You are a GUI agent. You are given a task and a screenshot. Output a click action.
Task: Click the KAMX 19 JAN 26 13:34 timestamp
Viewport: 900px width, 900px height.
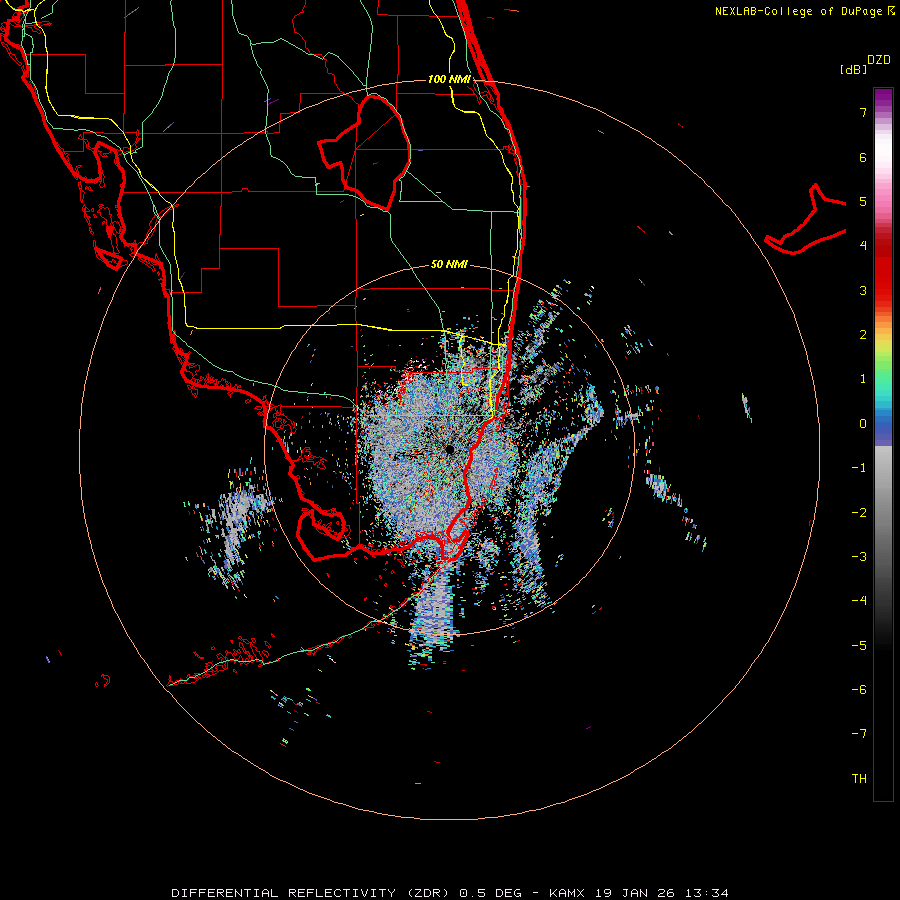point(639,893)
